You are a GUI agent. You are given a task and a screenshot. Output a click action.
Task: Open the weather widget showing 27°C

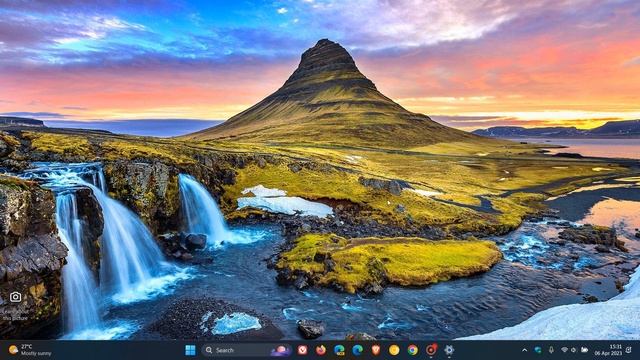pyautogui.click(x=30, y=350)
